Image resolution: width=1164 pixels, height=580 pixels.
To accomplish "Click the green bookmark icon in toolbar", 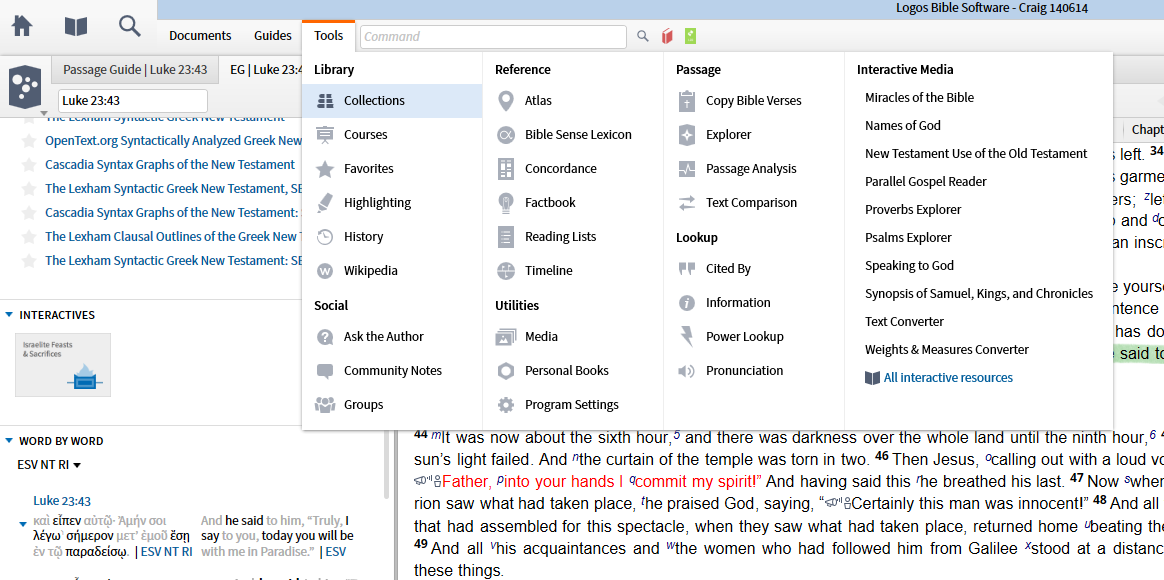I will click(x=691, y=36).
